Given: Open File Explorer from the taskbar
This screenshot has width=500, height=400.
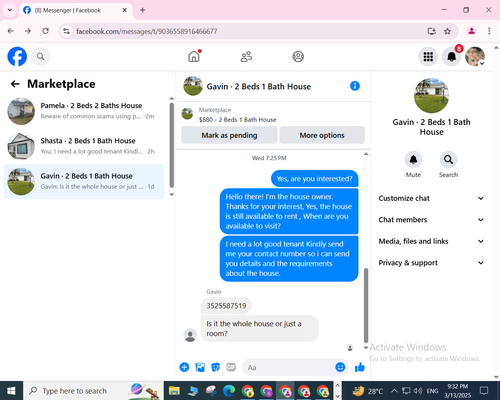Looking at the screenshot, I should click(174, 391).
